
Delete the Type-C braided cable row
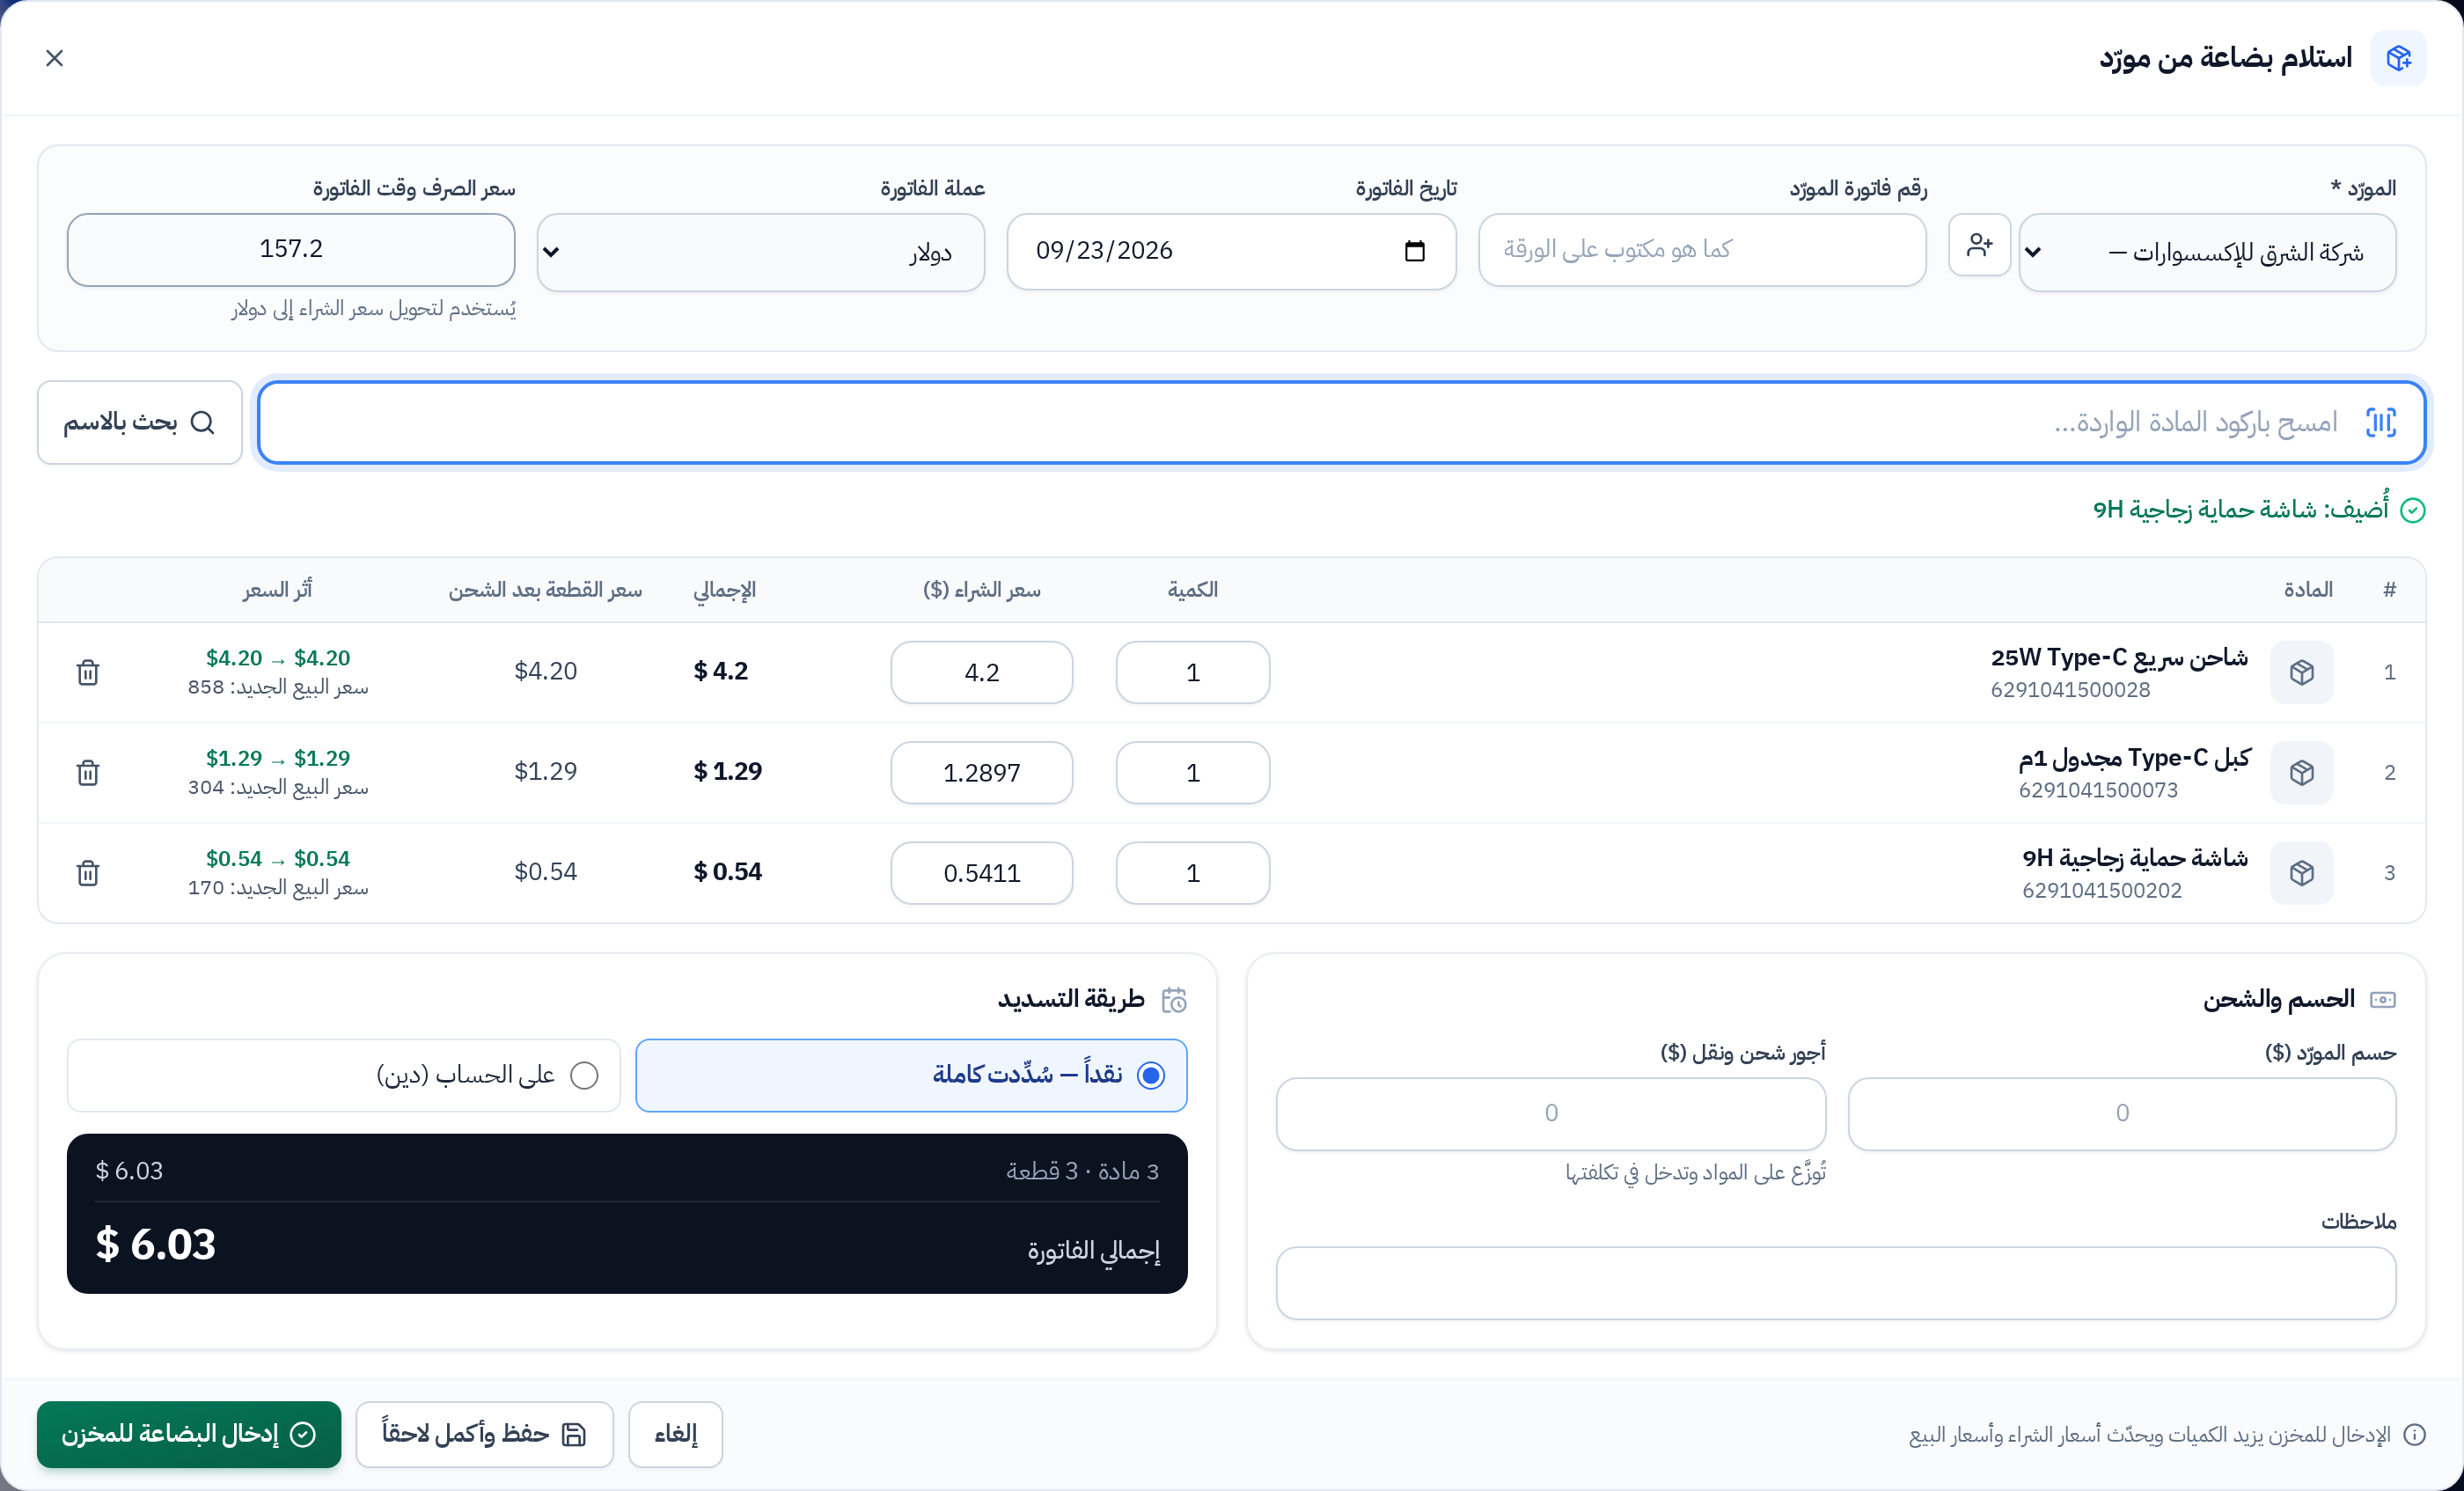88,772
